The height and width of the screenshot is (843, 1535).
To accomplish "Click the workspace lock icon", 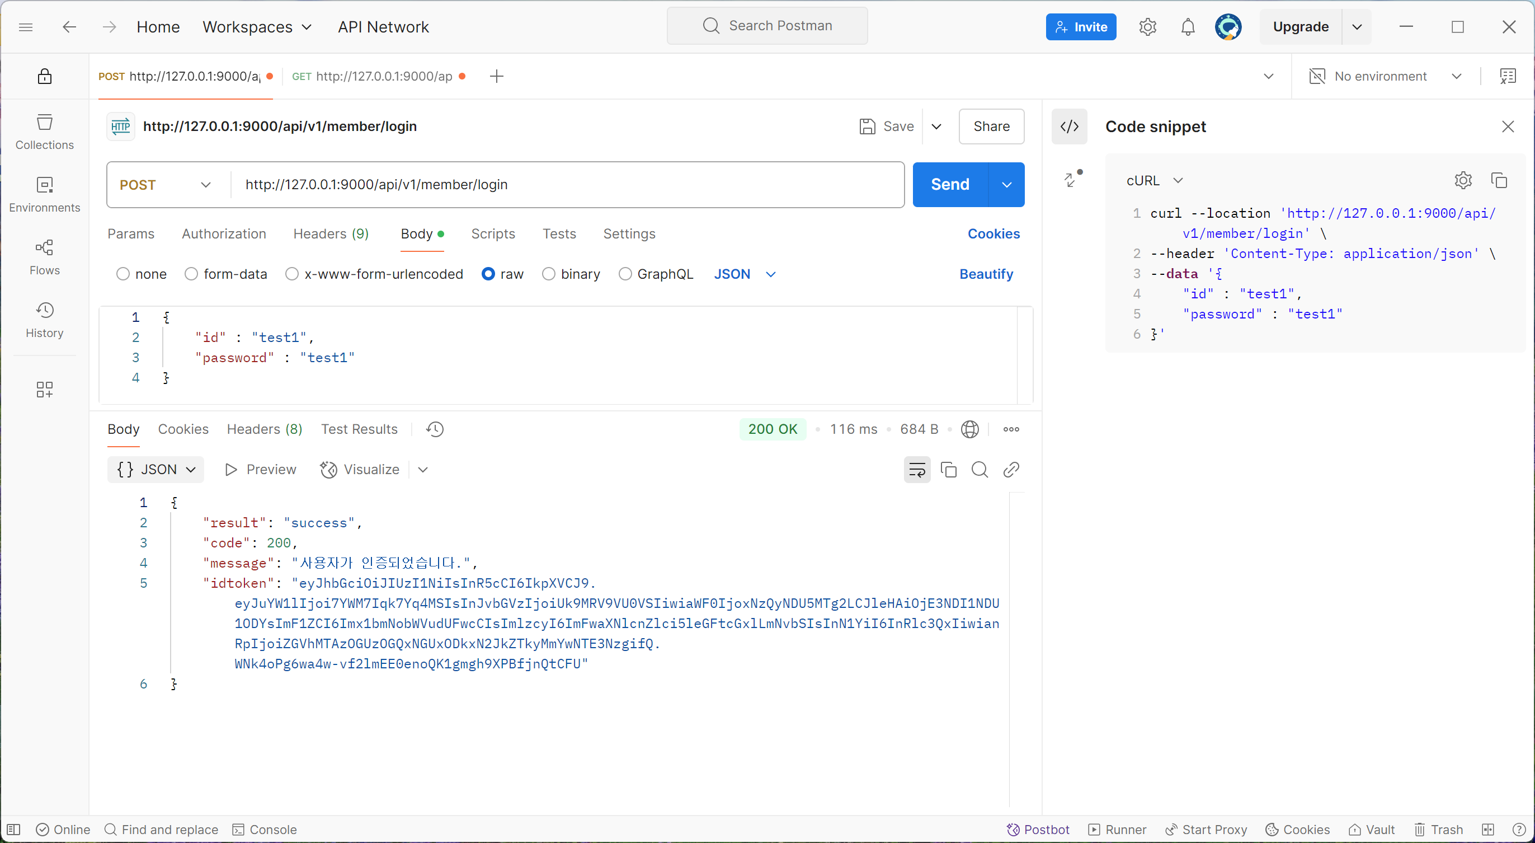I will [45, 76].
